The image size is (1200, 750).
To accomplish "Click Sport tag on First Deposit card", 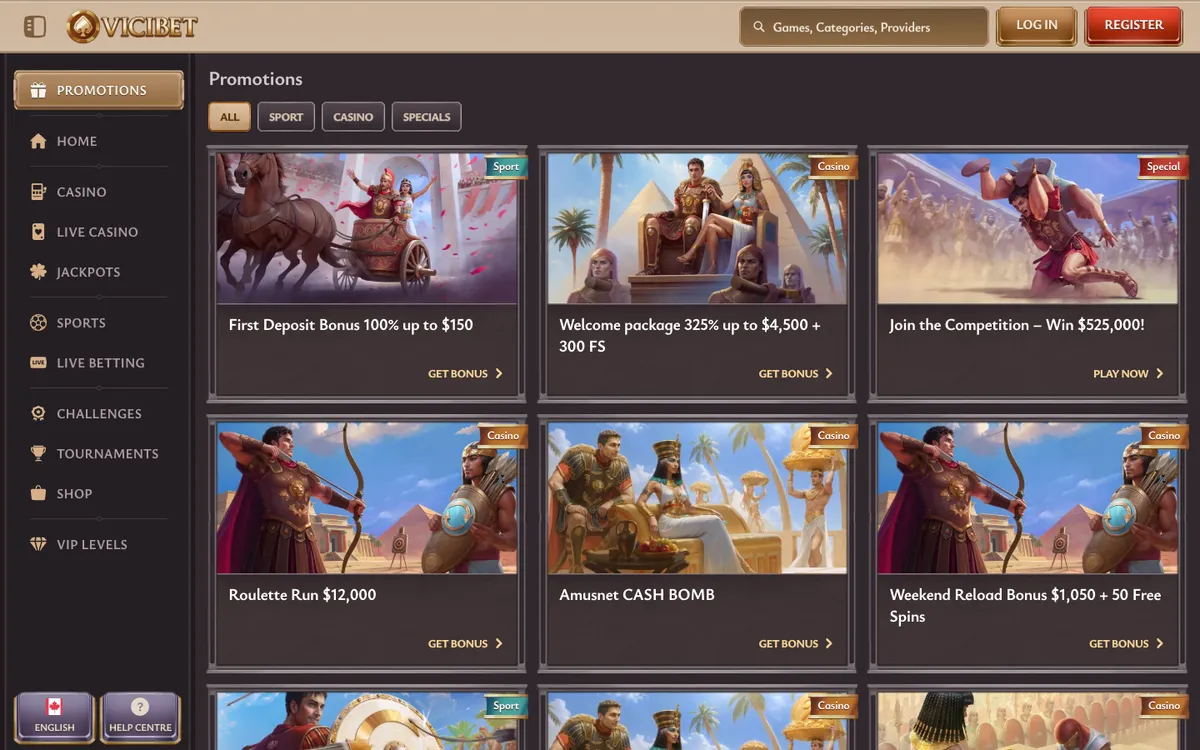I will pos(506,167).
